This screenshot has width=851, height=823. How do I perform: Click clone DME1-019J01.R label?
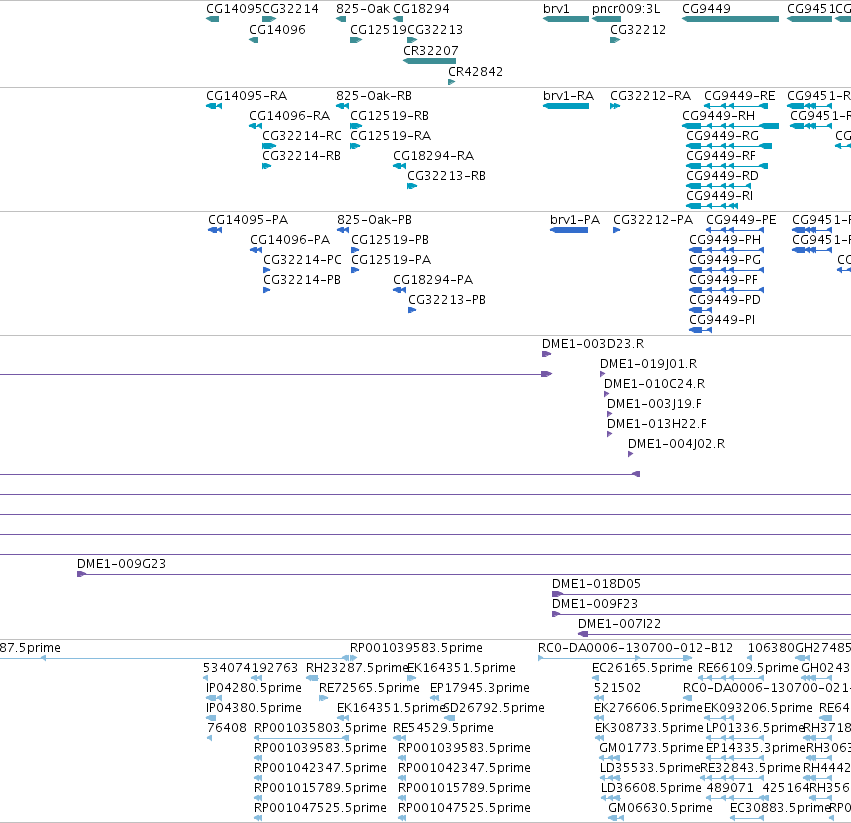click(x=649, y=364)
